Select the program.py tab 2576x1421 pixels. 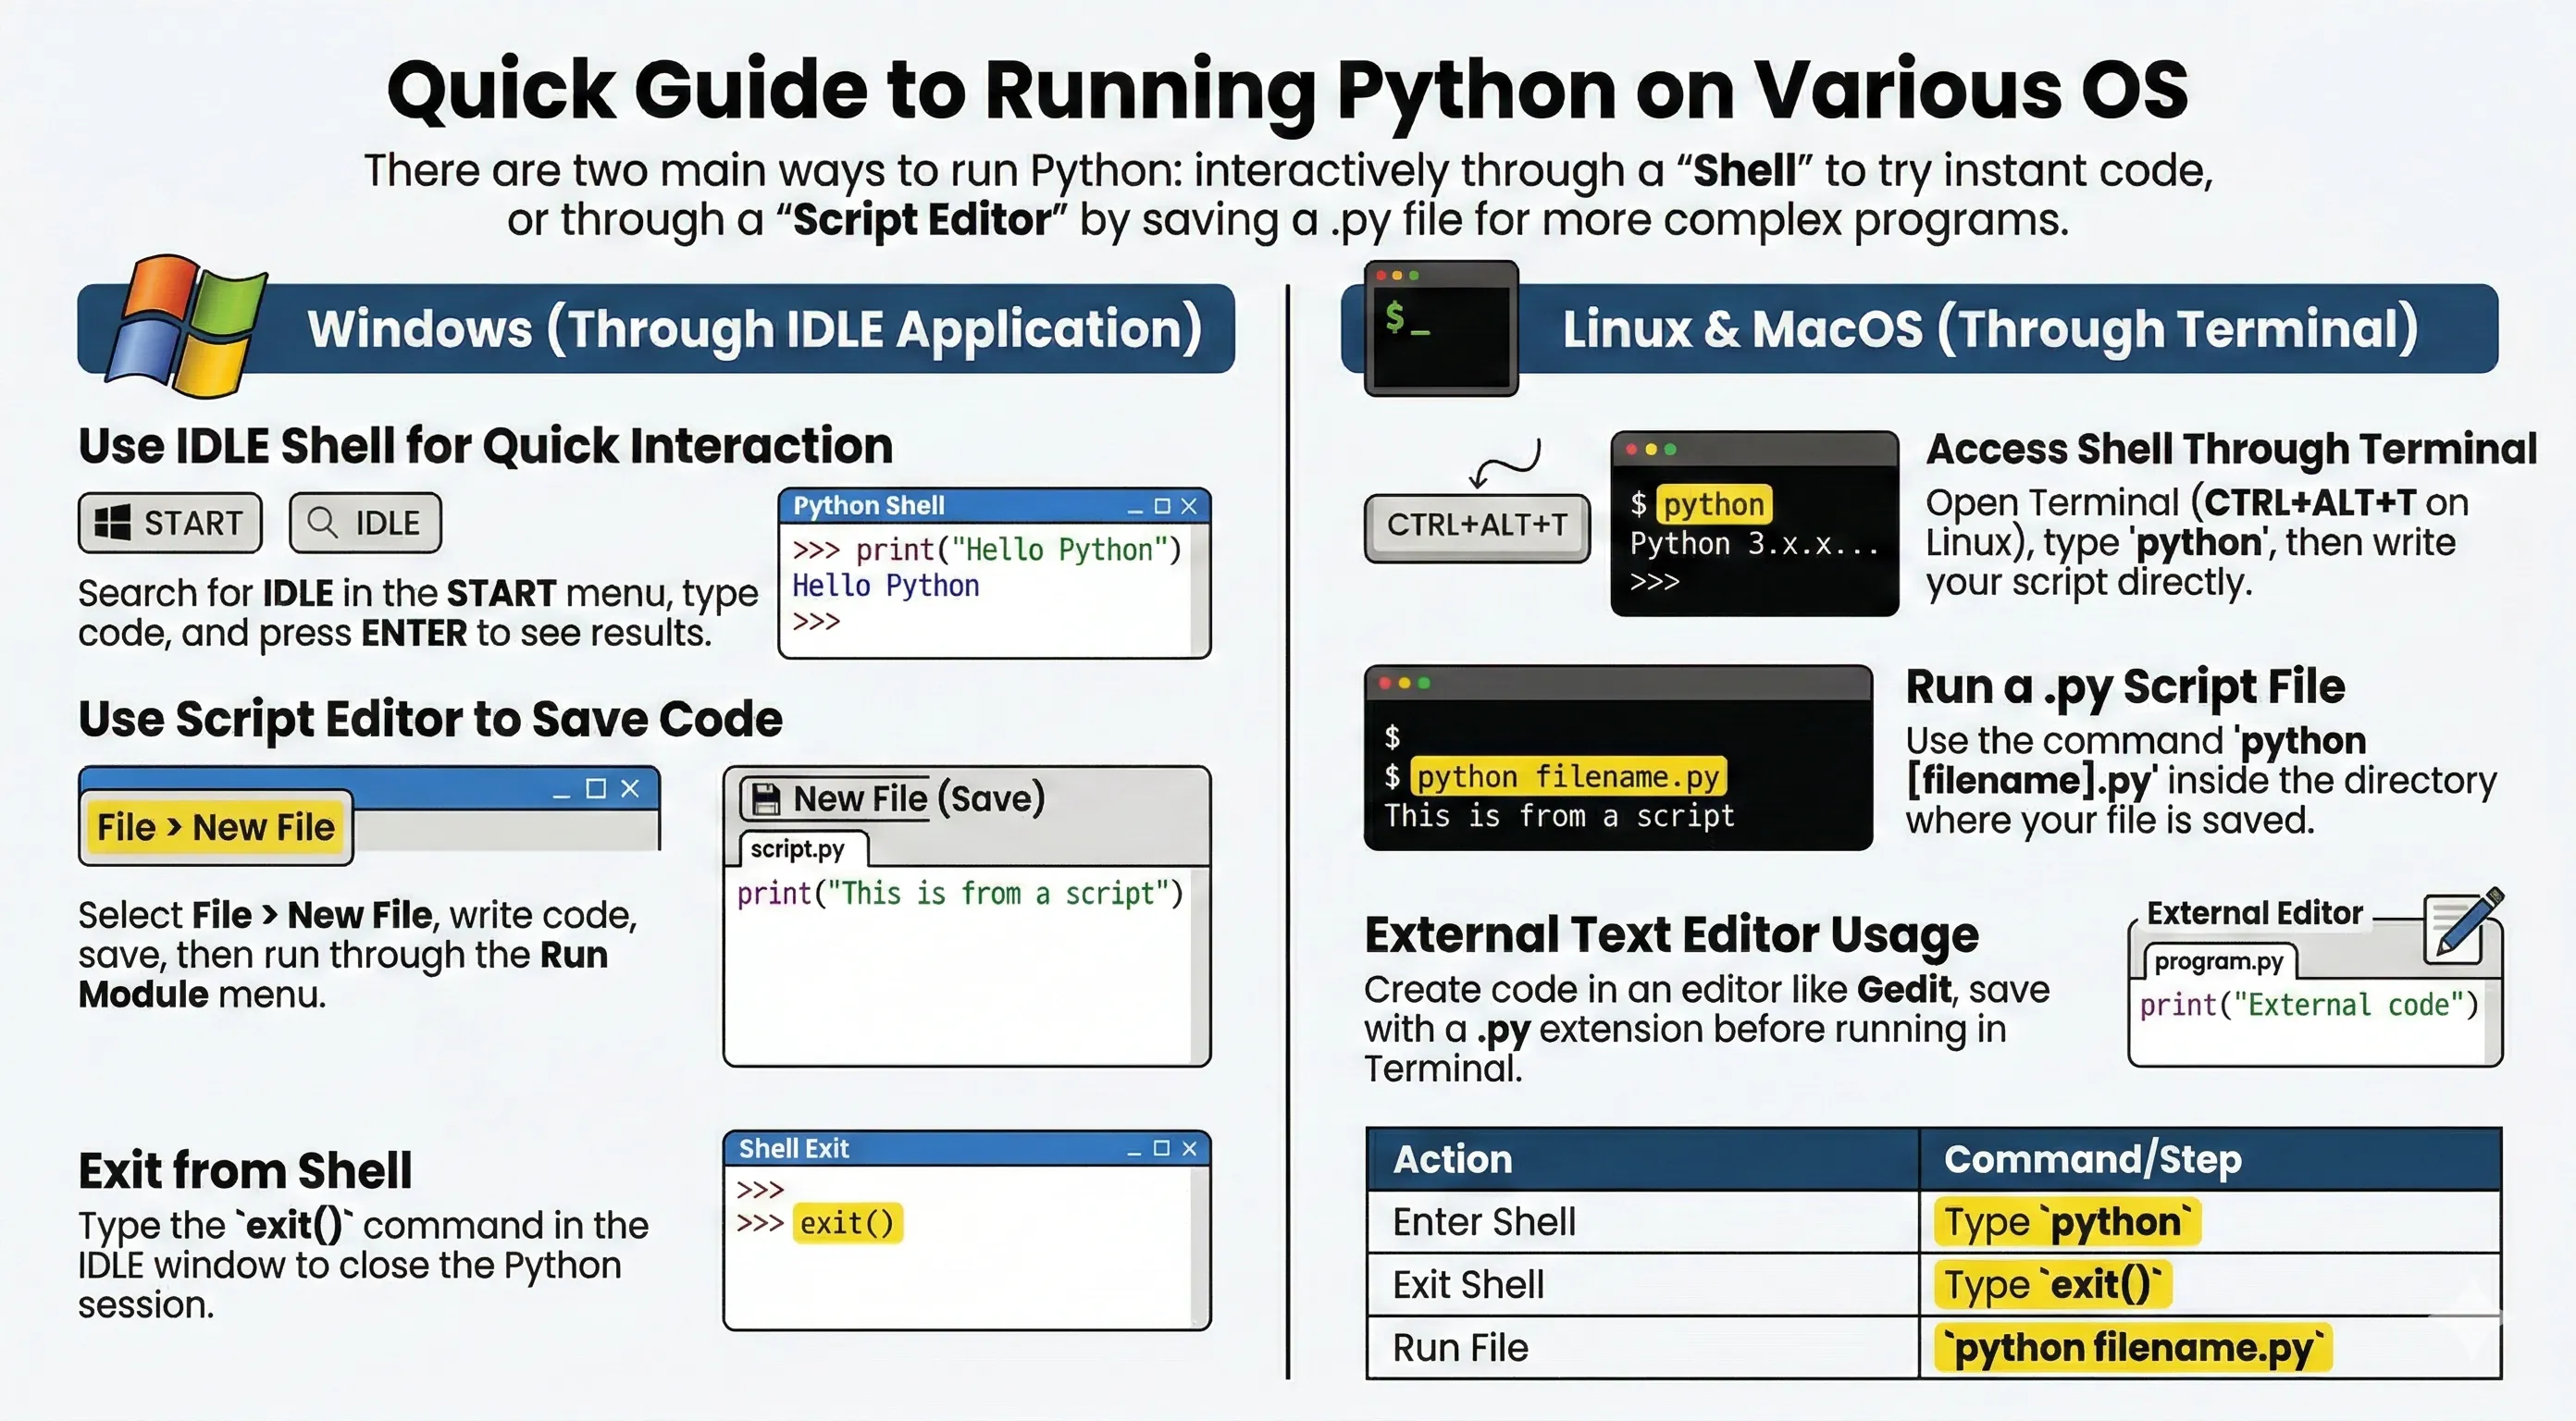click(2220, 961)
